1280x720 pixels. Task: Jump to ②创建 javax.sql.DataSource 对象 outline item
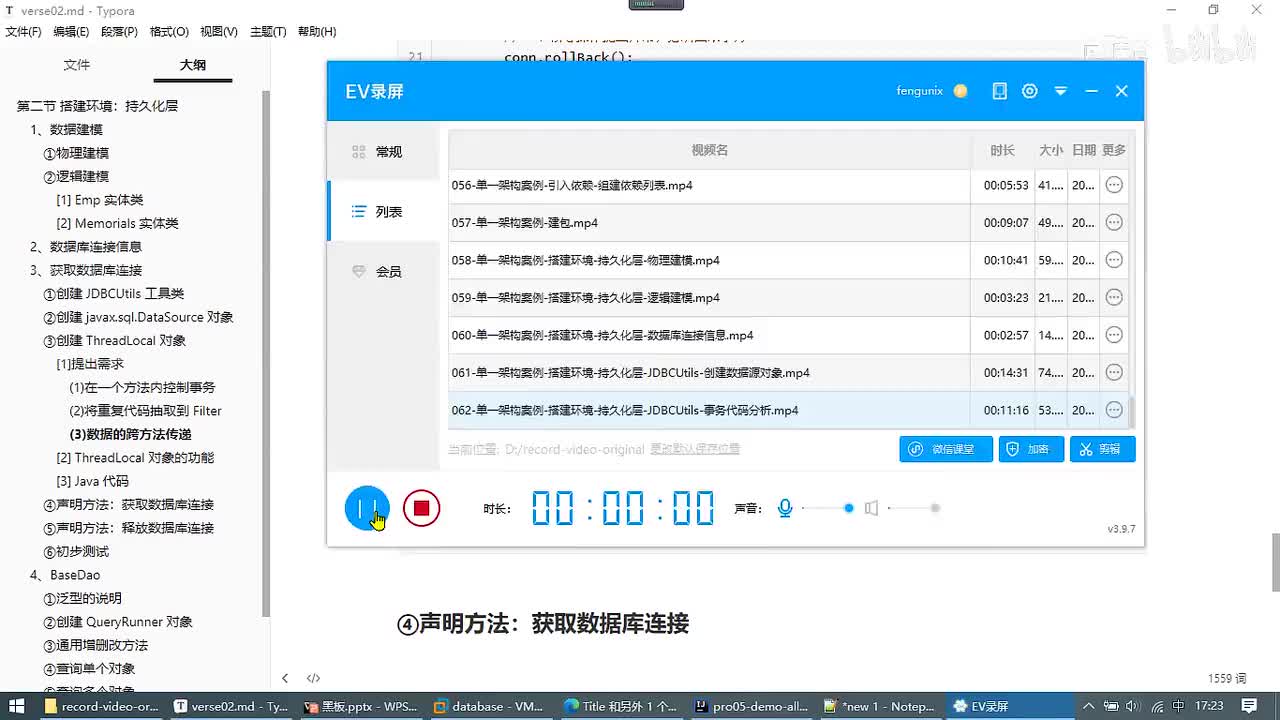click(139, 317)
